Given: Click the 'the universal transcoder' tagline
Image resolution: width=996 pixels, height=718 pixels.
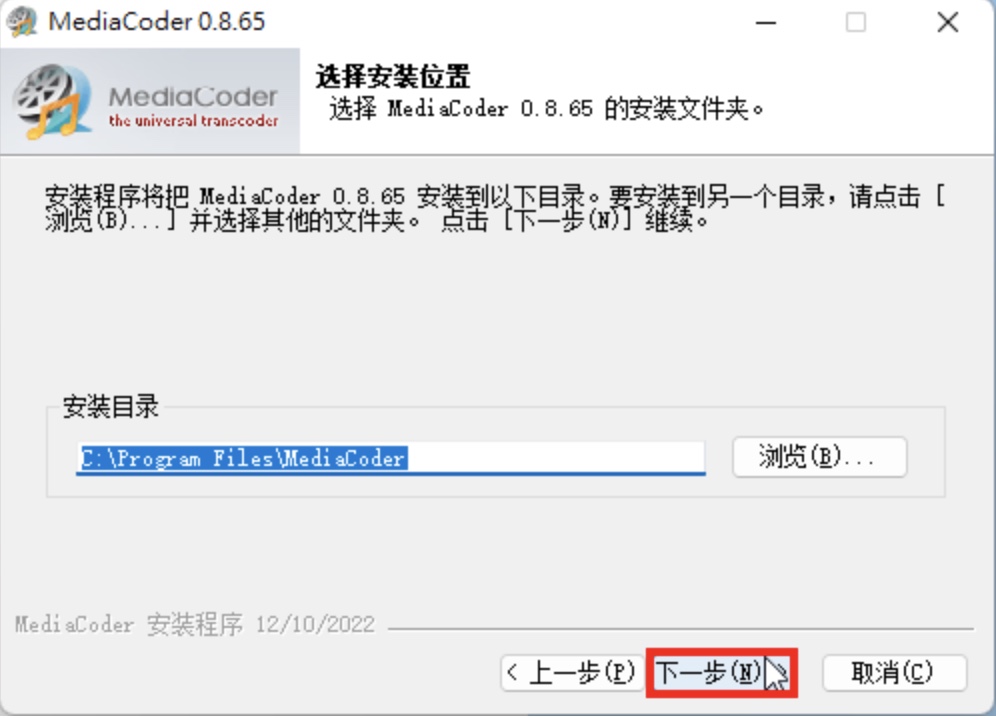Looking at the screenshot, I should point(193,121).
